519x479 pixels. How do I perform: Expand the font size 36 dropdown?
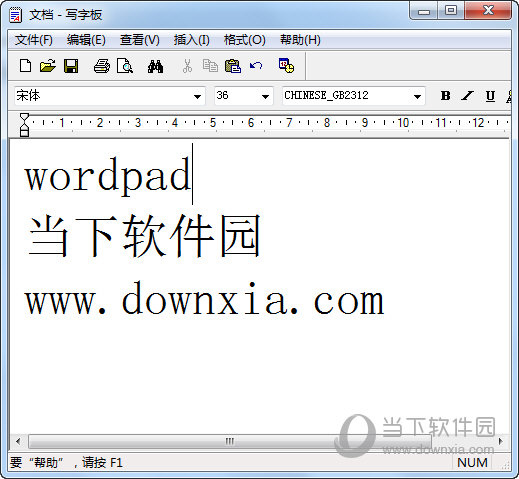tap(265, 97)
